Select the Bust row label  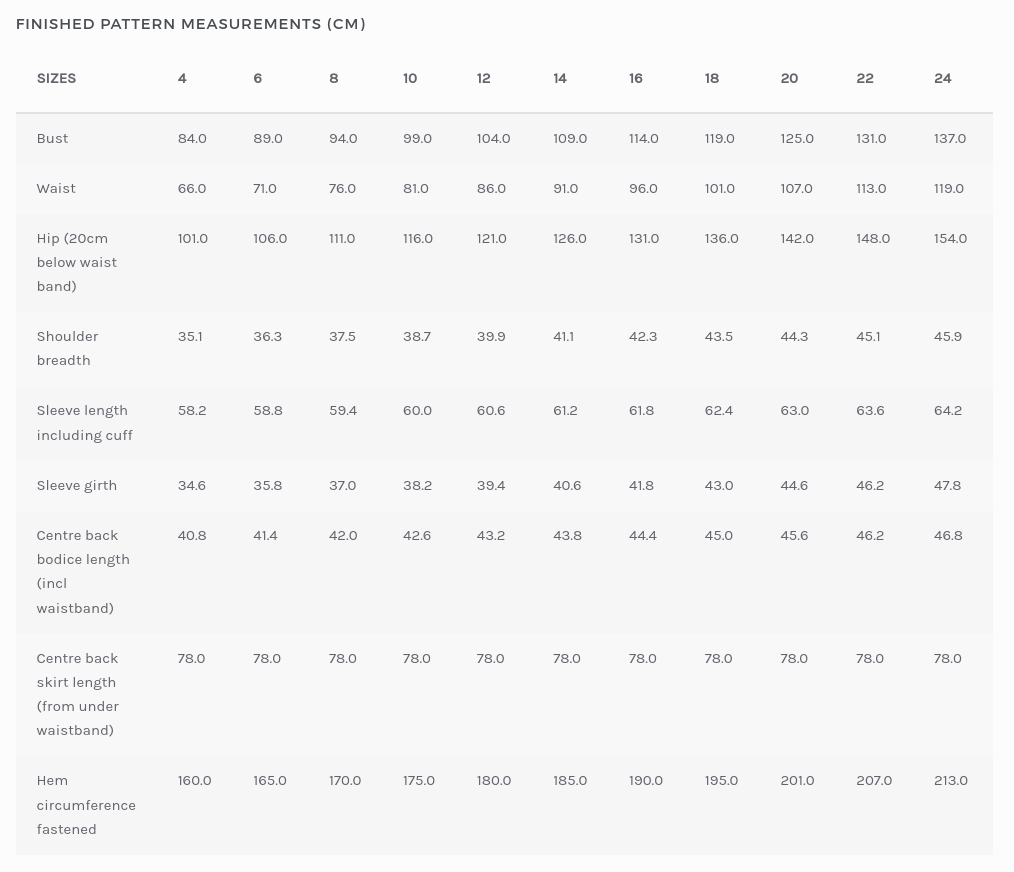click(52, 138)
